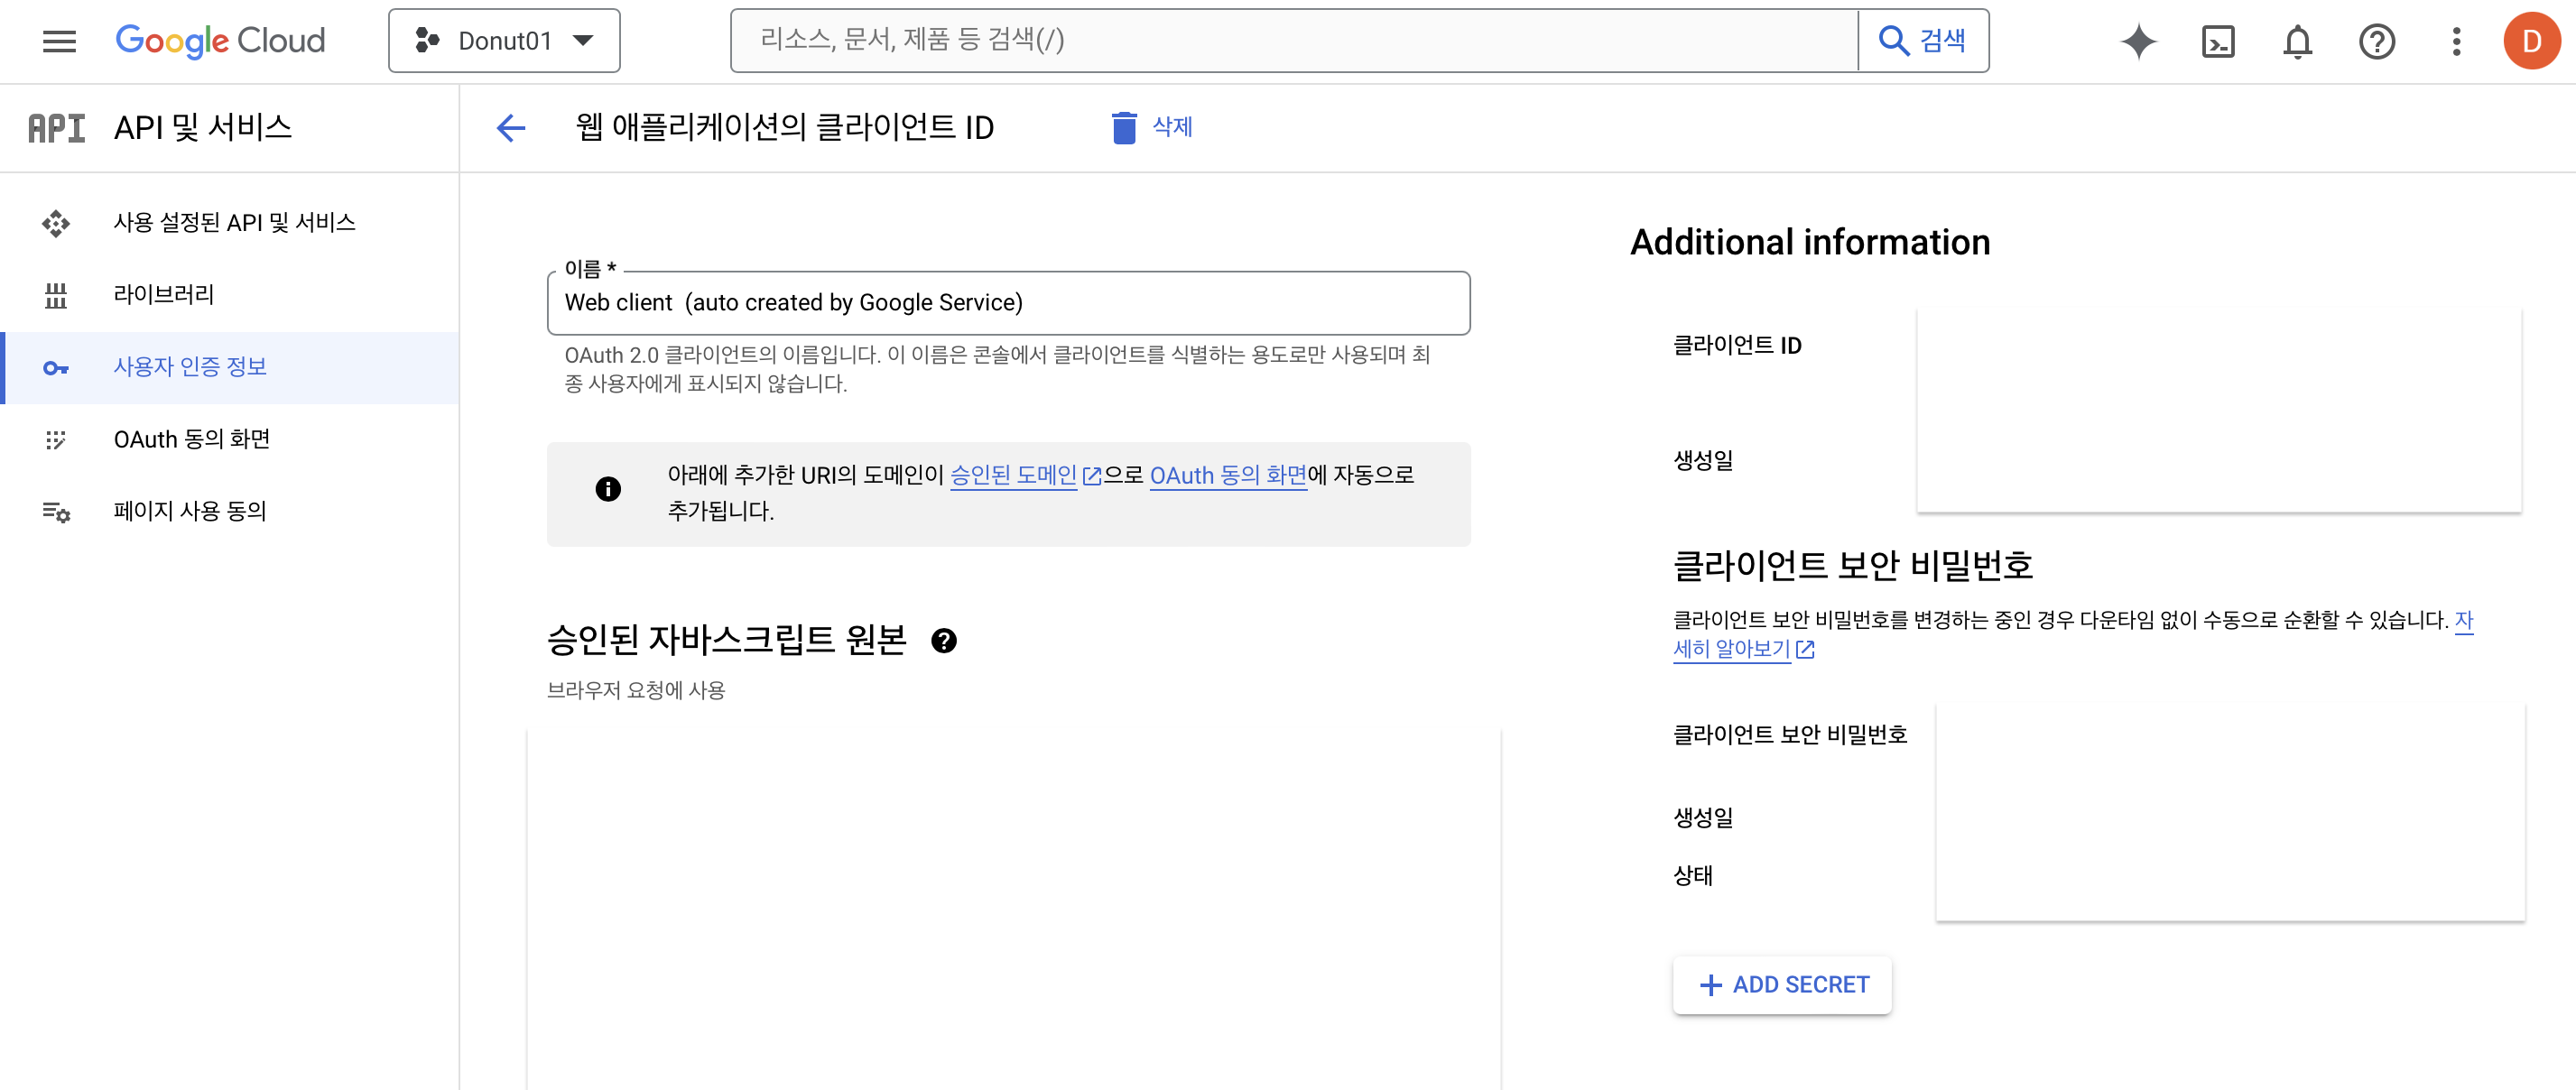The height and width of the screenshot is (1090, 2576).
Task: Click the magnifier icon in search button
Action: (1893, 41)
